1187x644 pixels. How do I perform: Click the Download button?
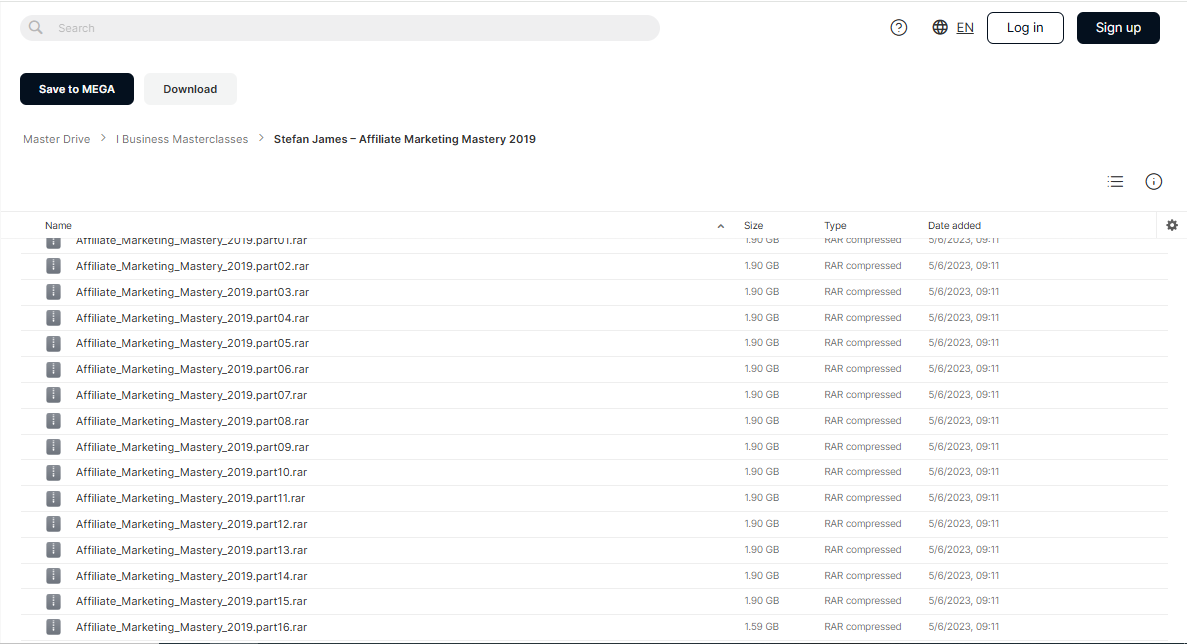point(190,89)
